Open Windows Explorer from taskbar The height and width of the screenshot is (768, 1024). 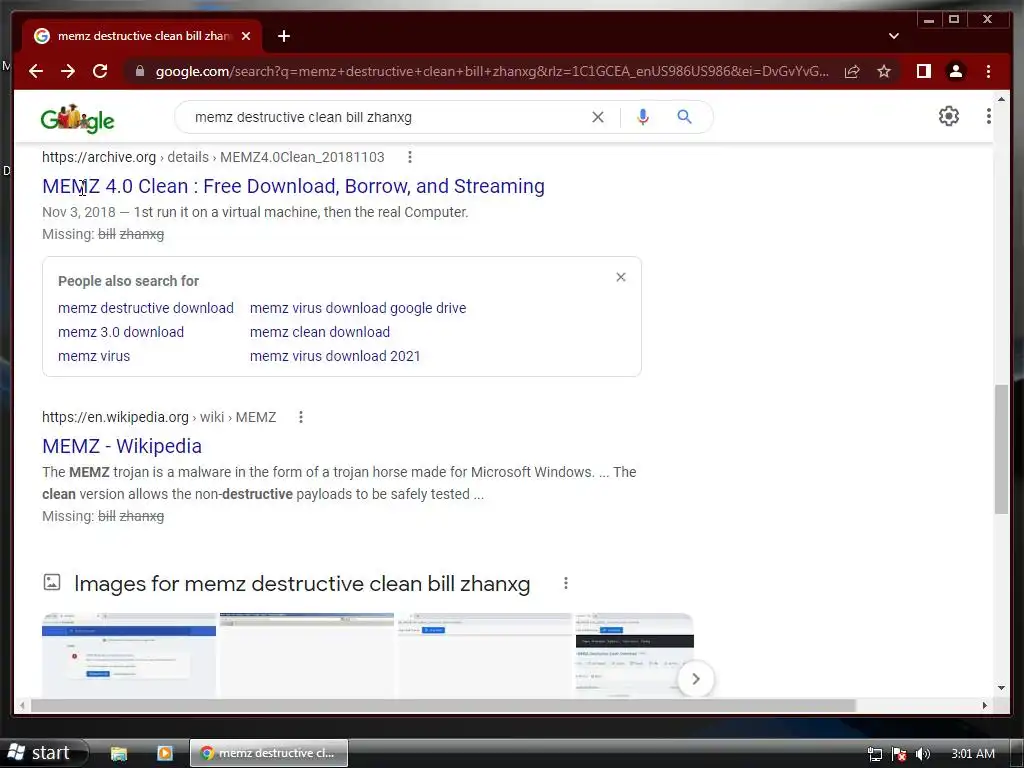[119, 753]
